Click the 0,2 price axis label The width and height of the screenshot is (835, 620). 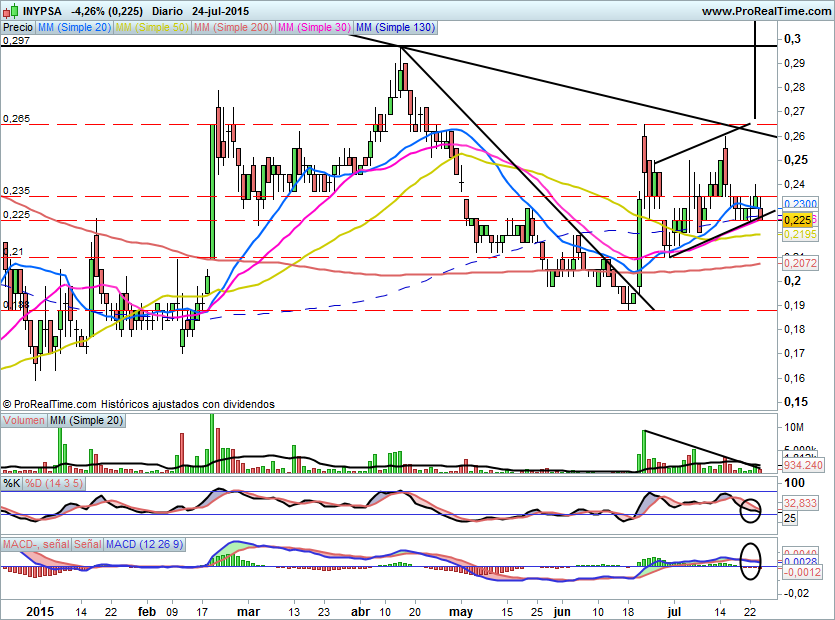(792, 281)
